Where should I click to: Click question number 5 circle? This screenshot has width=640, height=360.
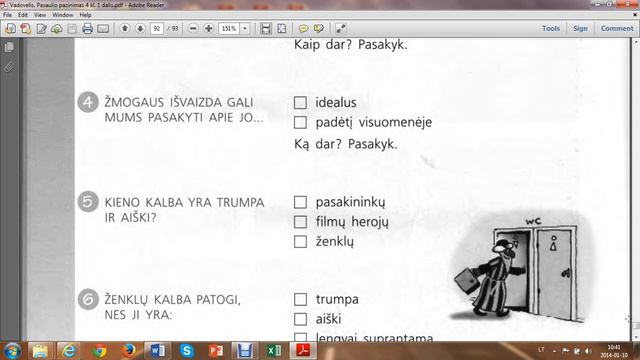click(88, 202)
